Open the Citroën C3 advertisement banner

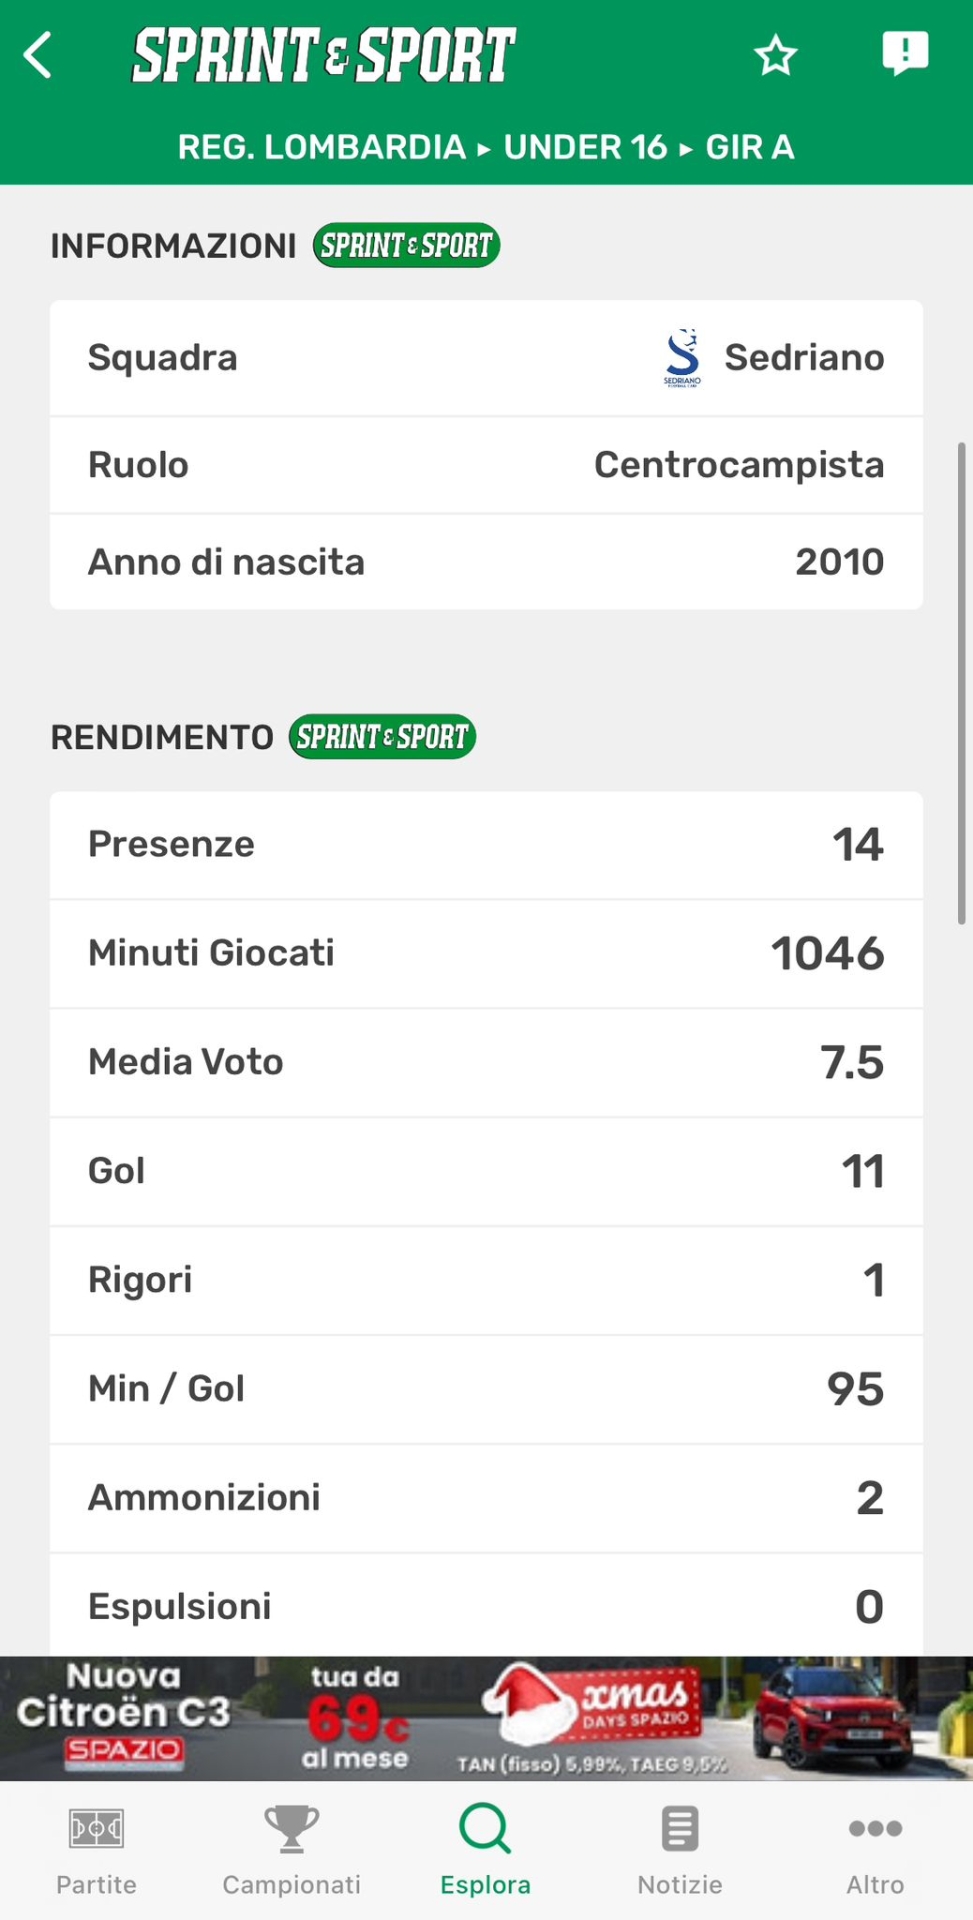[486, 1718]
